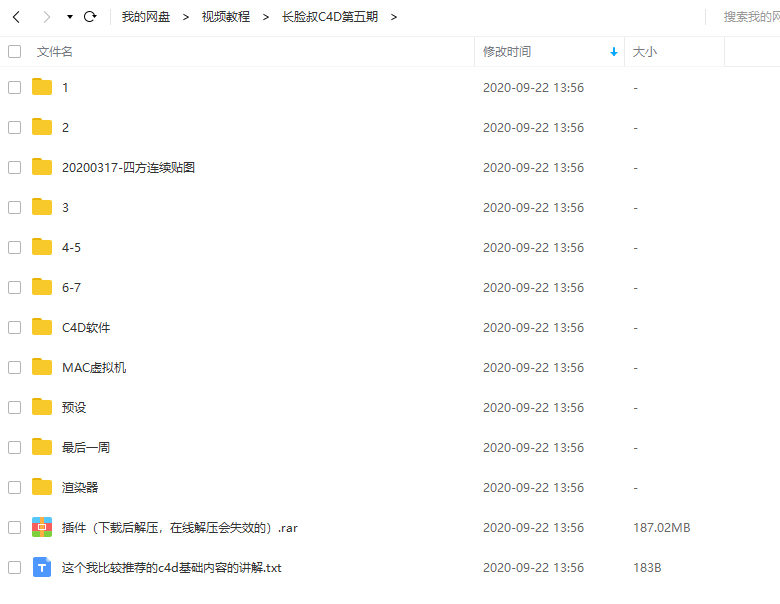Check the box for the 插件 rar file
The height and width of the screenshot is (604, 780).
(x=14, y=527)
